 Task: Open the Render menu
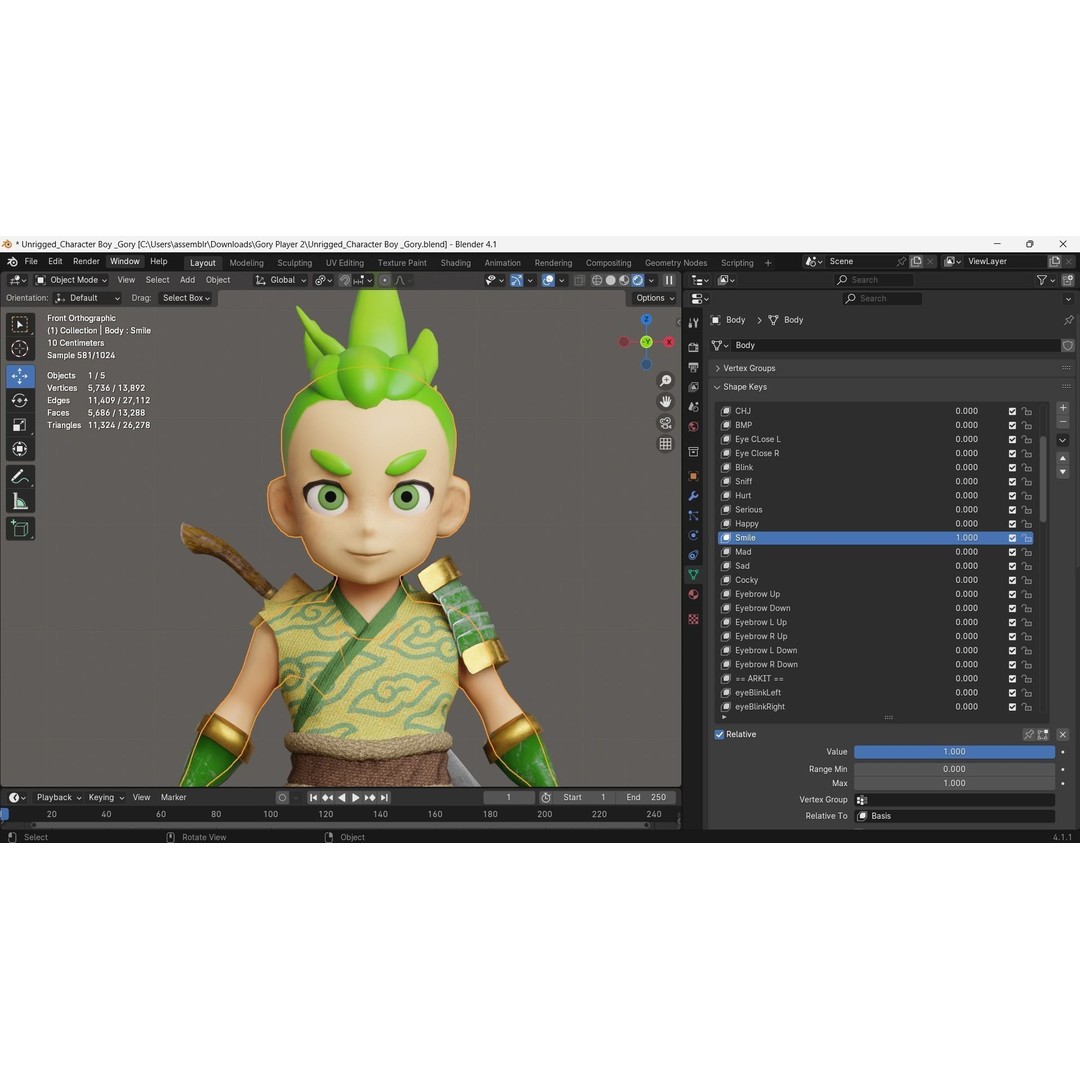click(86, 262)
